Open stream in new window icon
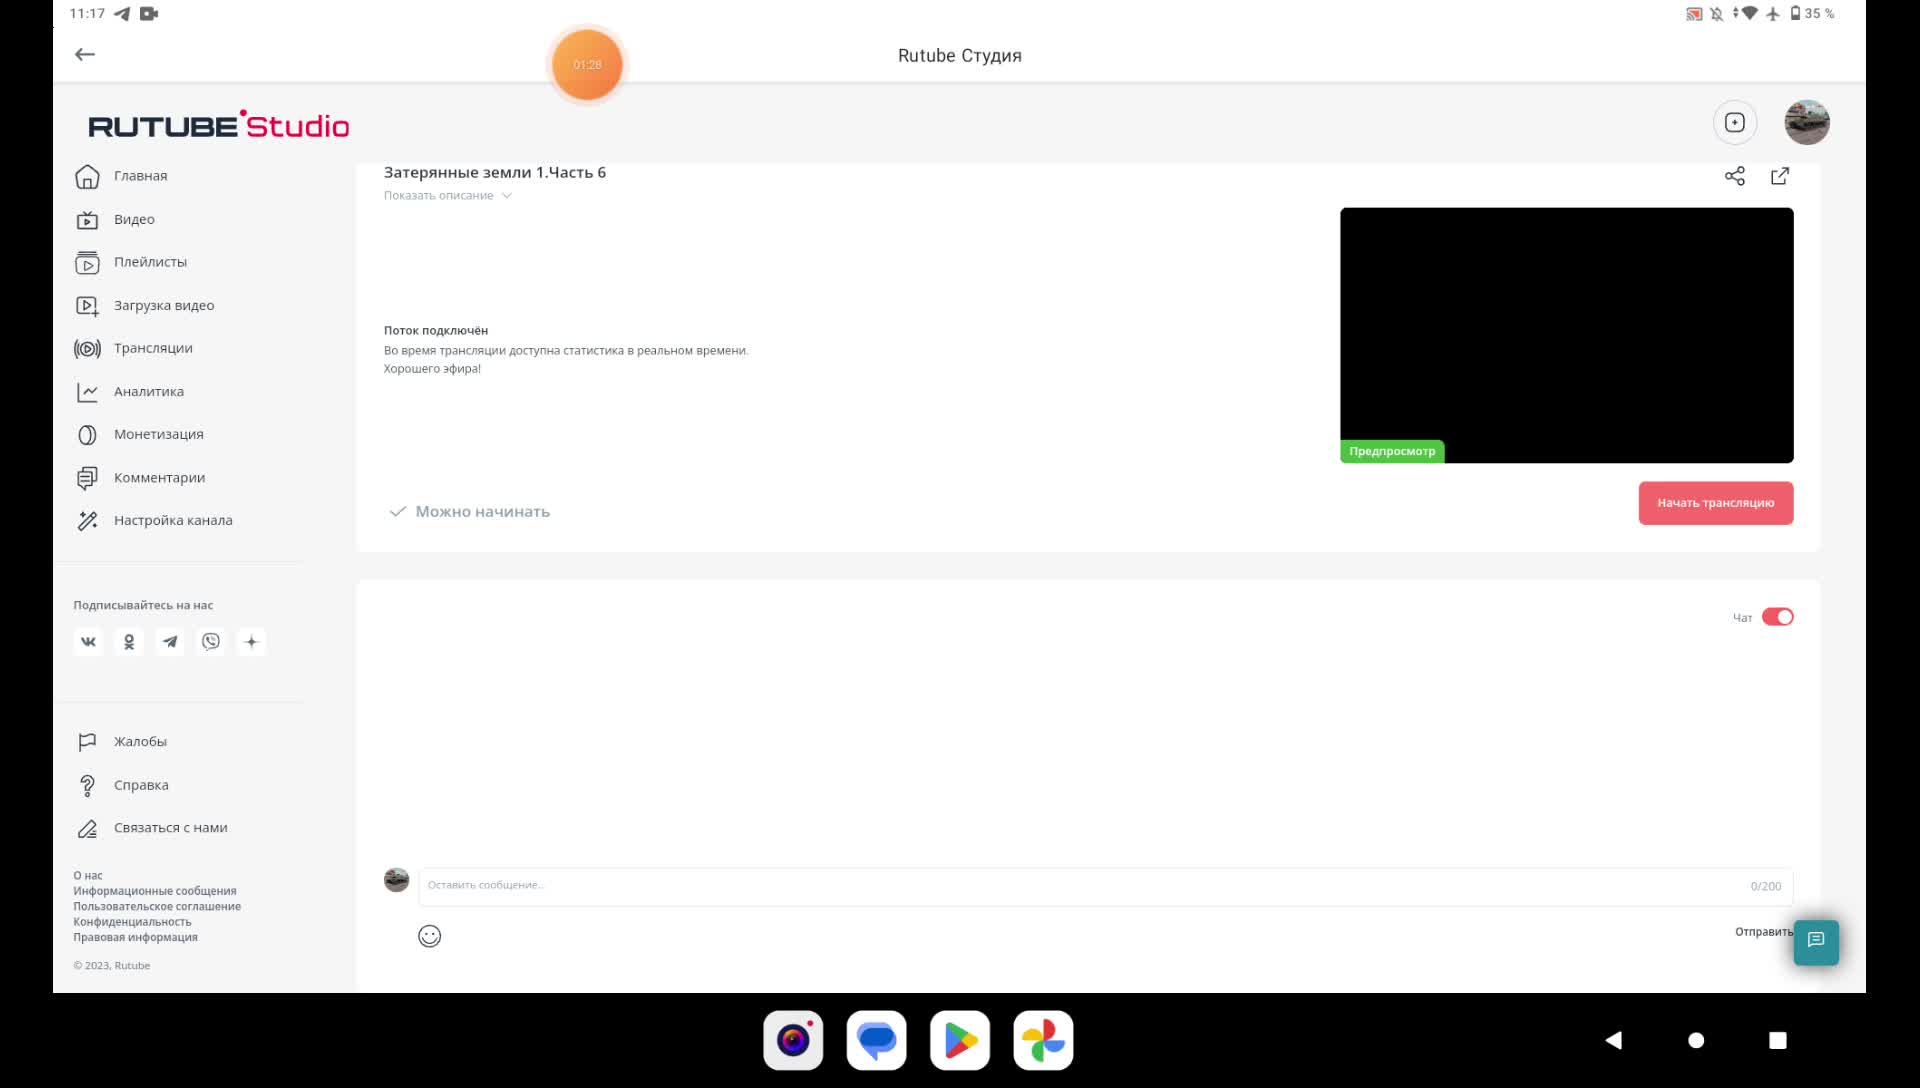The width and height of the screenshot is (1920, 1088). (1780, 176)
